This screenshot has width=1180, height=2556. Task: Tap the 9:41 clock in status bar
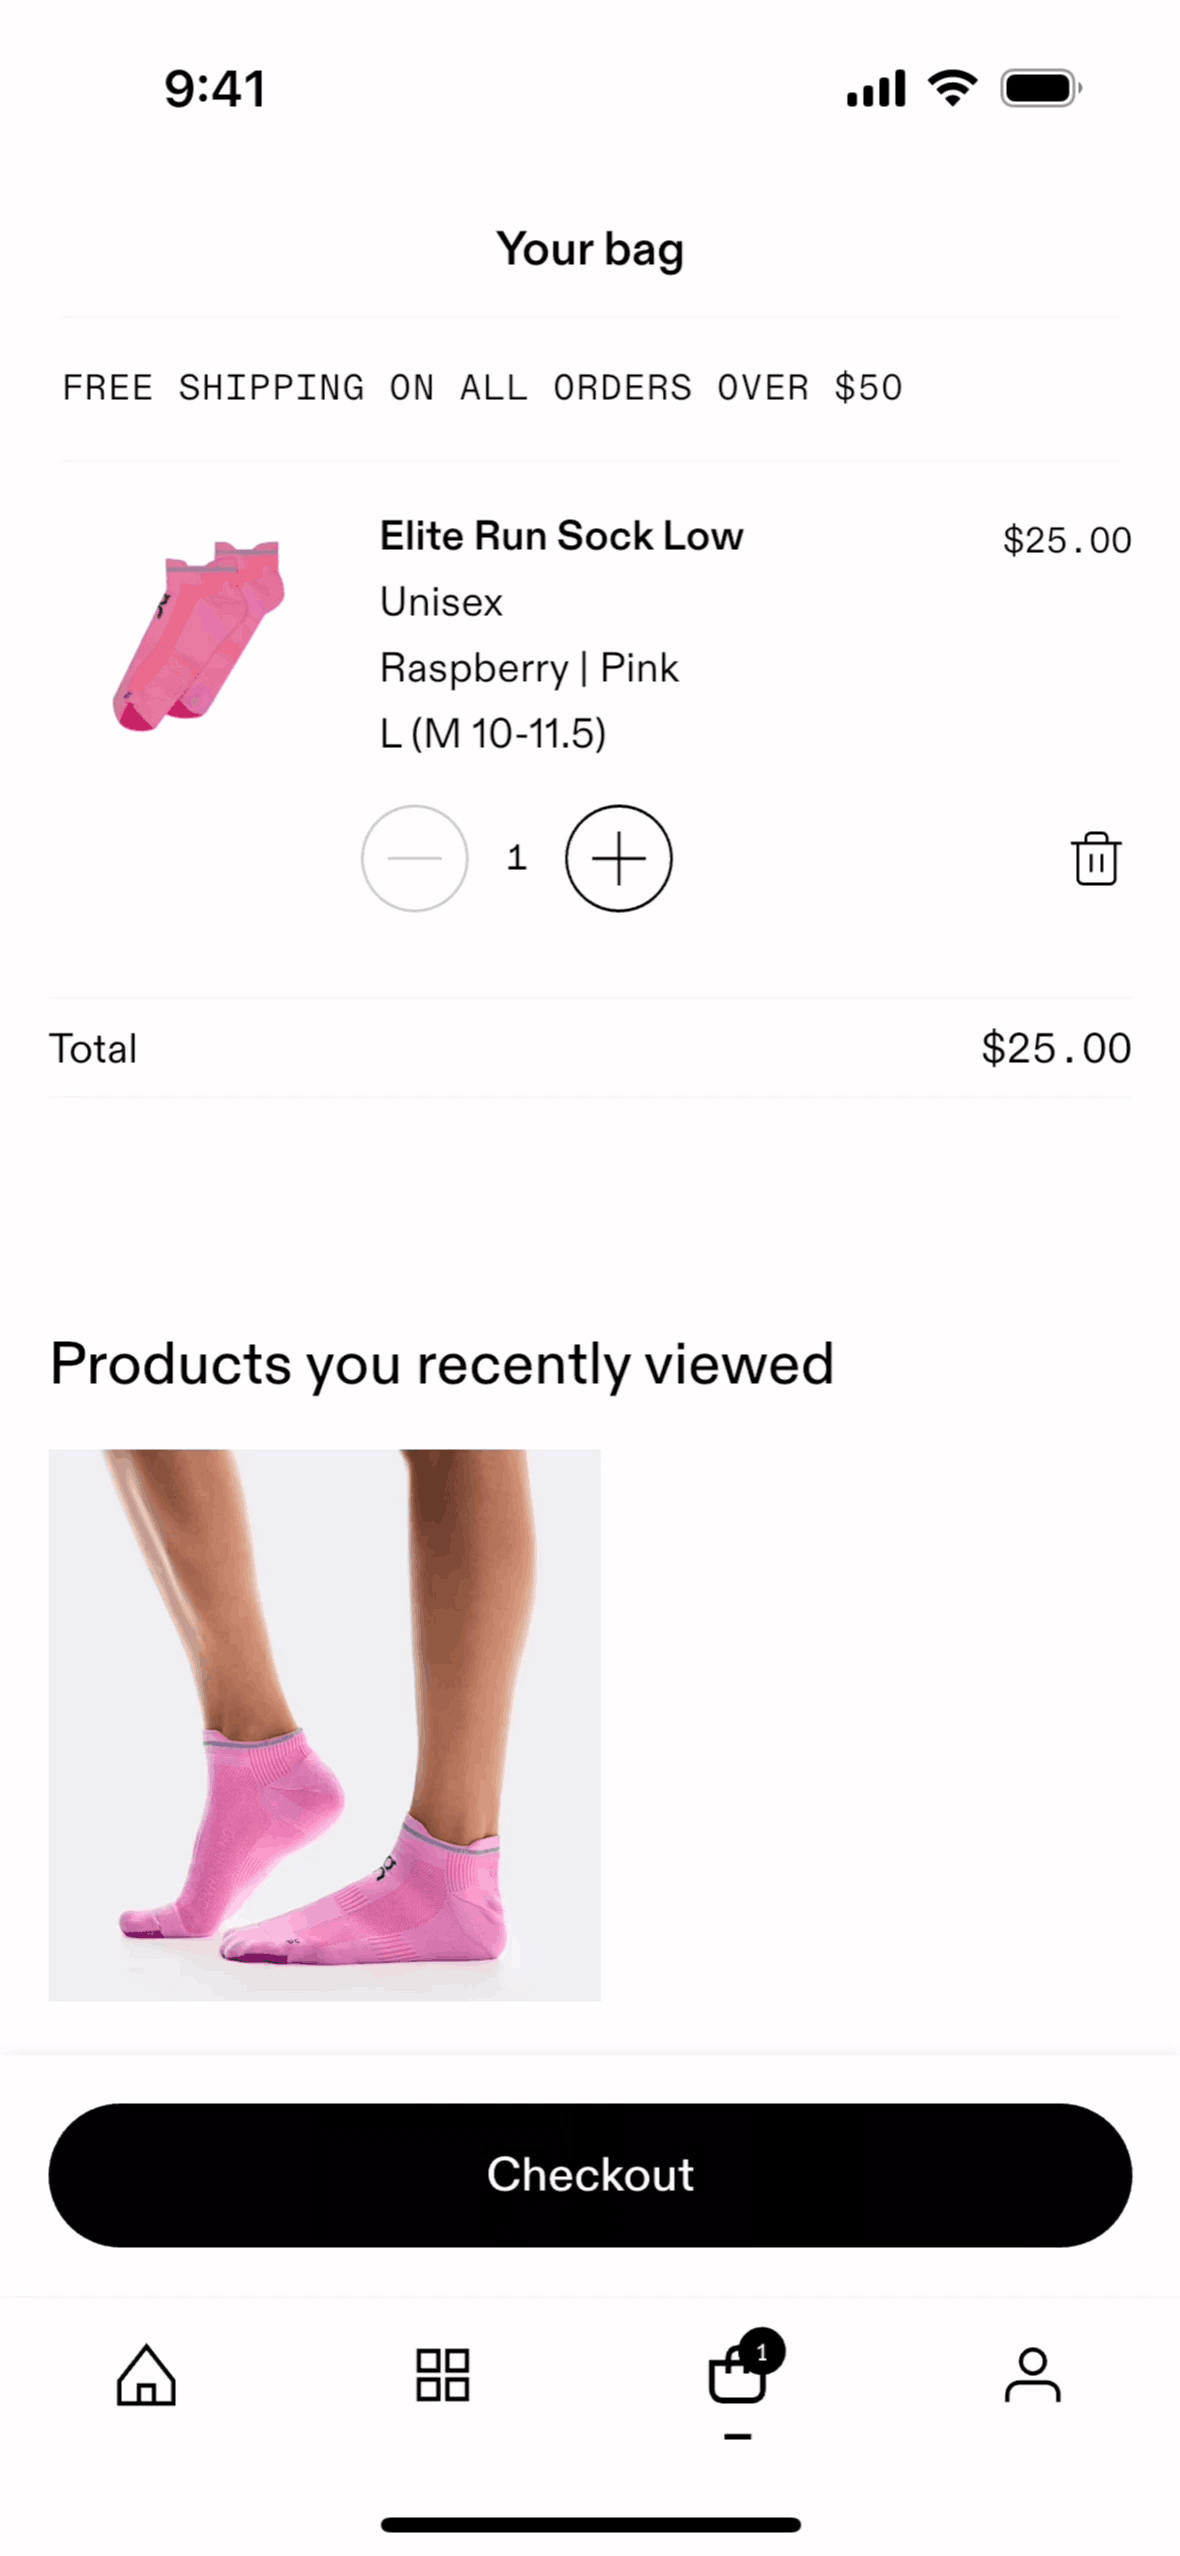(x=214, y=88)
